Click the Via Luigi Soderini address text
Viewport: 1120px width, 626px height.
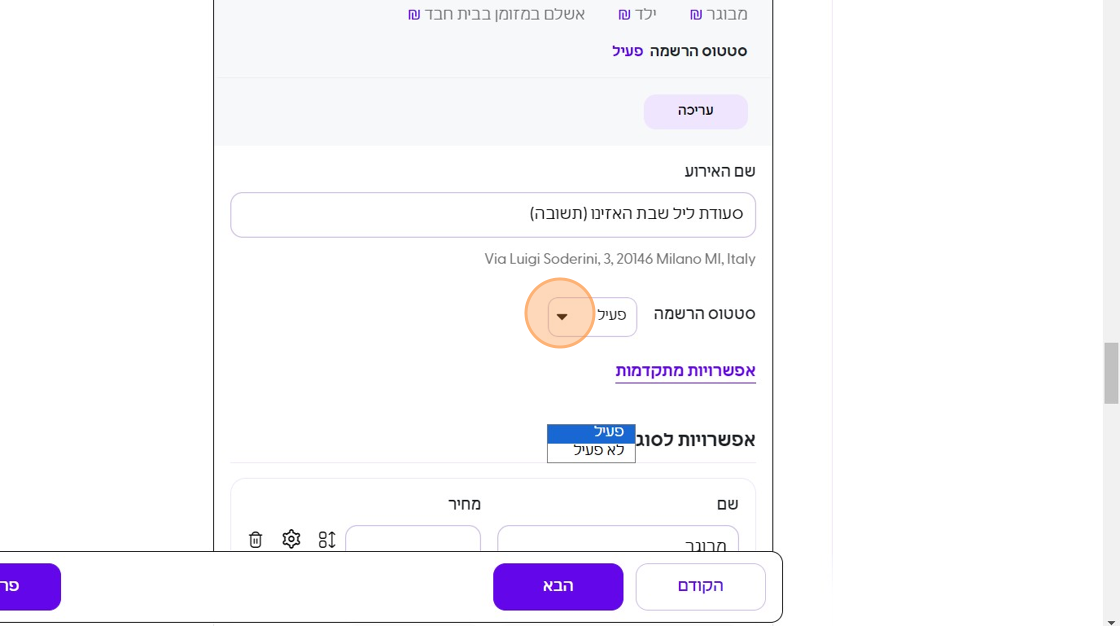click(619, 259)
